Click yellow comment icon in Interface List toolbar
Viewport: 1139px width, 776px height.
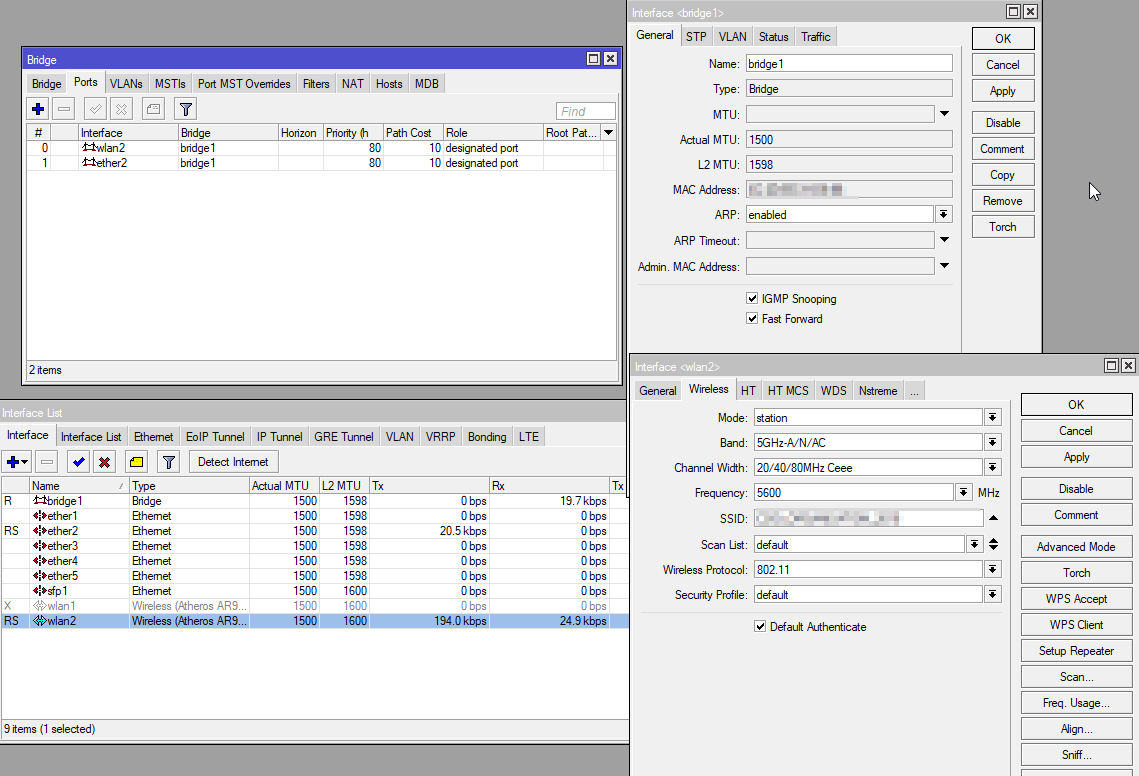point(137,462)
